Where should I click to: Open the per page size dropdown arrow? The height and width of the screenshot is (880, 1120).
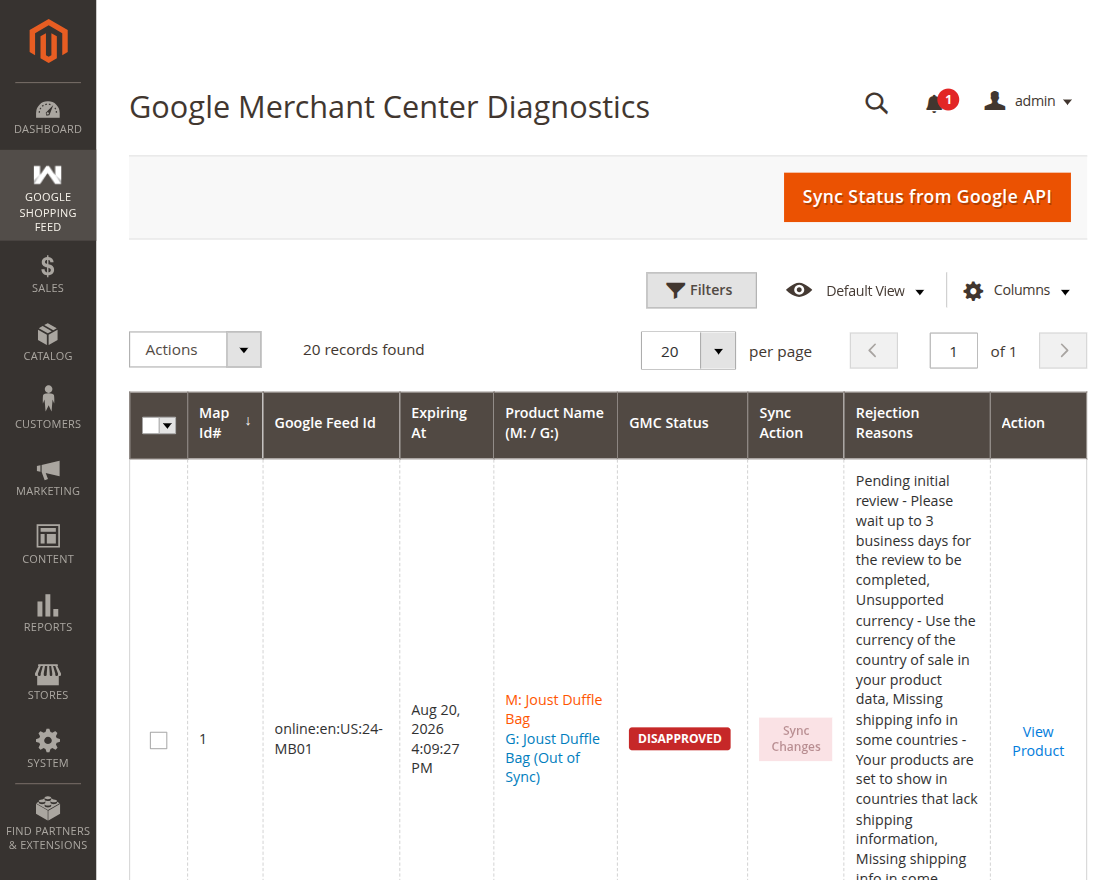[x=718, y=351]
